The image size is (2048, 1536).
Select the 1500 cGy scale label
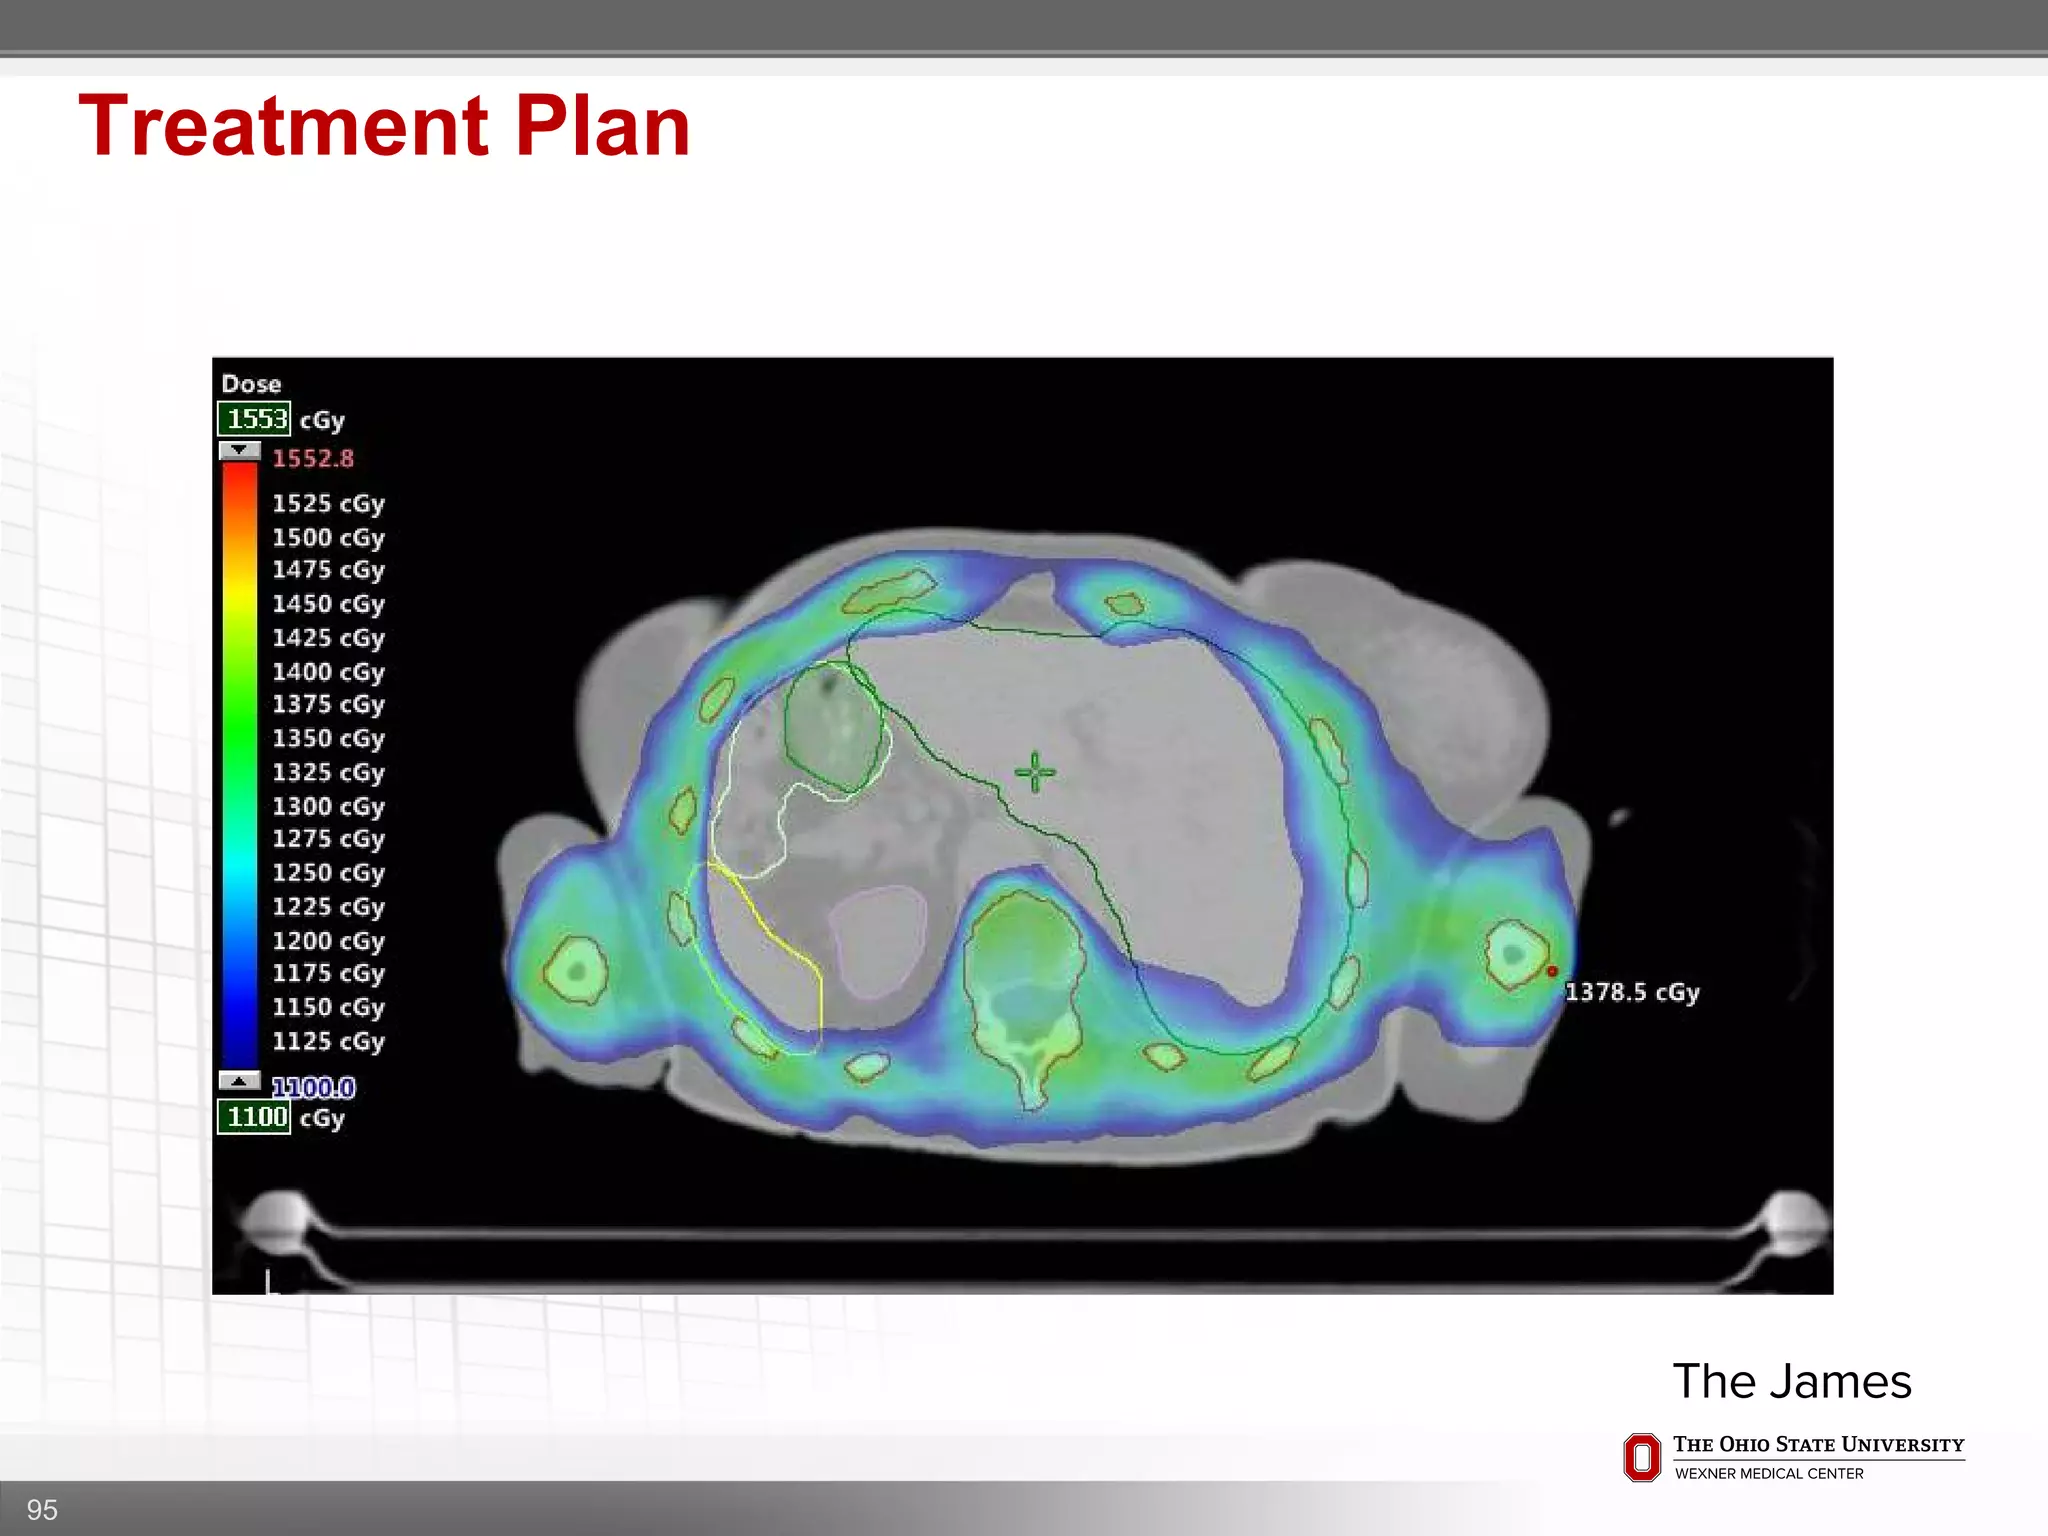tap(328, 538)
